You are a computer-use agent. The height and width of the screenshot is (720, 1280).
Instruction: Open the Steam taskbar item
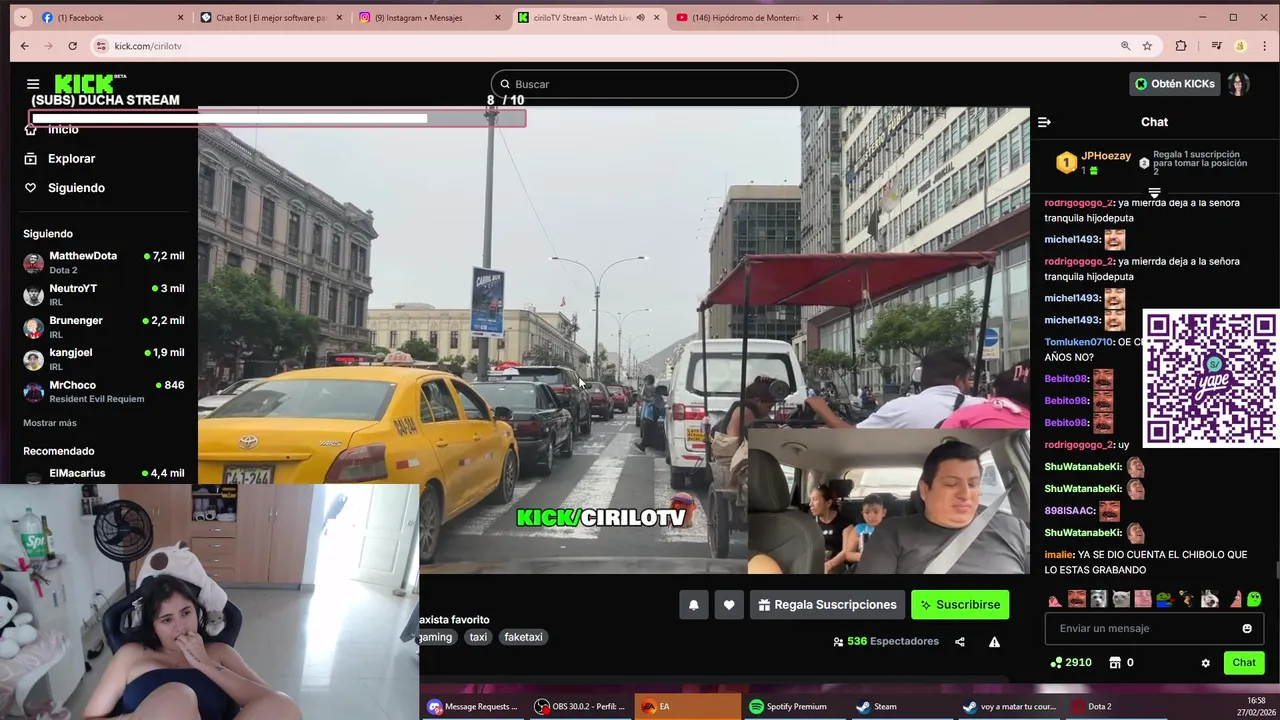tap(902, 706)
